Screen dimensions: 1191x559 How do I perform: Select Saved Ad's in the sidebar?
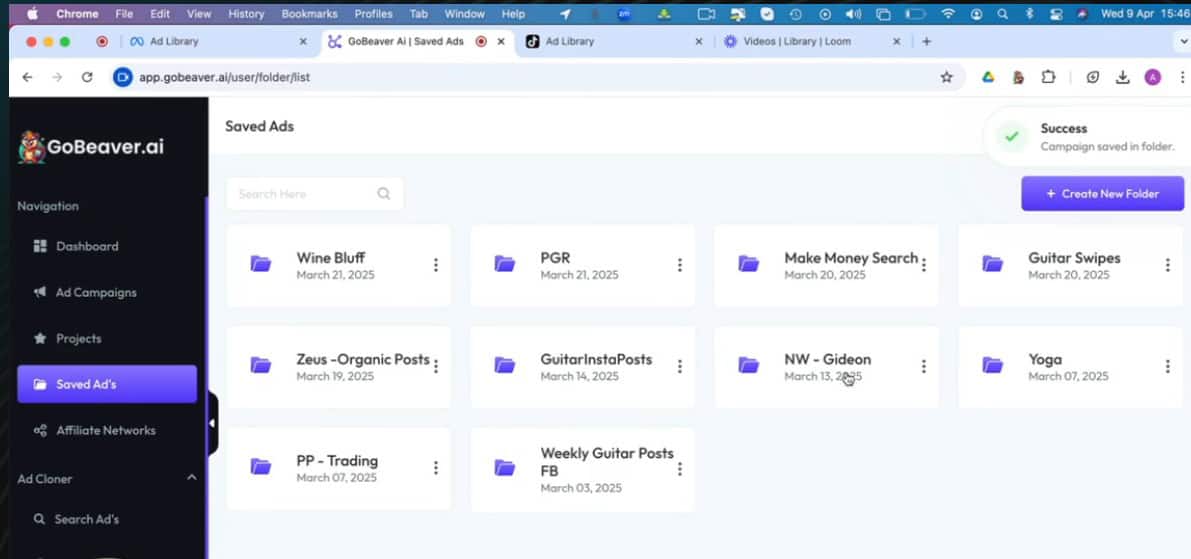[x=107, y=384]
